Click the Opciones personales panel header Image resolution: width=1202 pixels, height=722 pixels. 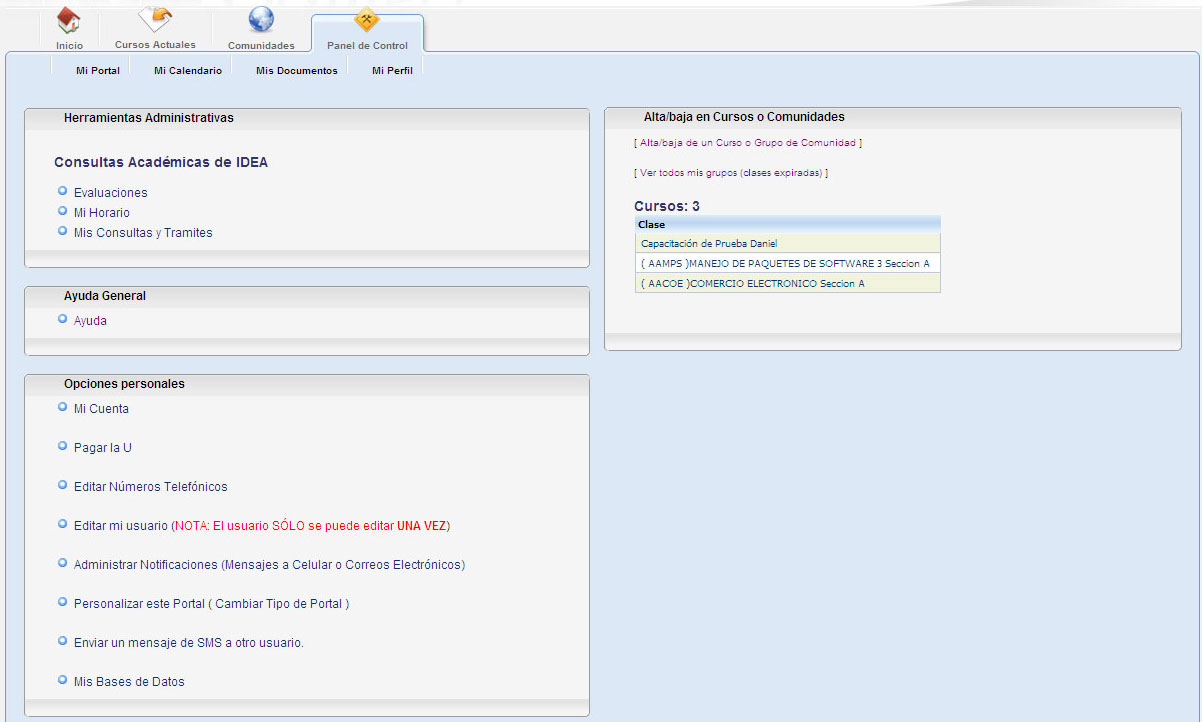[x=307, y=384]
